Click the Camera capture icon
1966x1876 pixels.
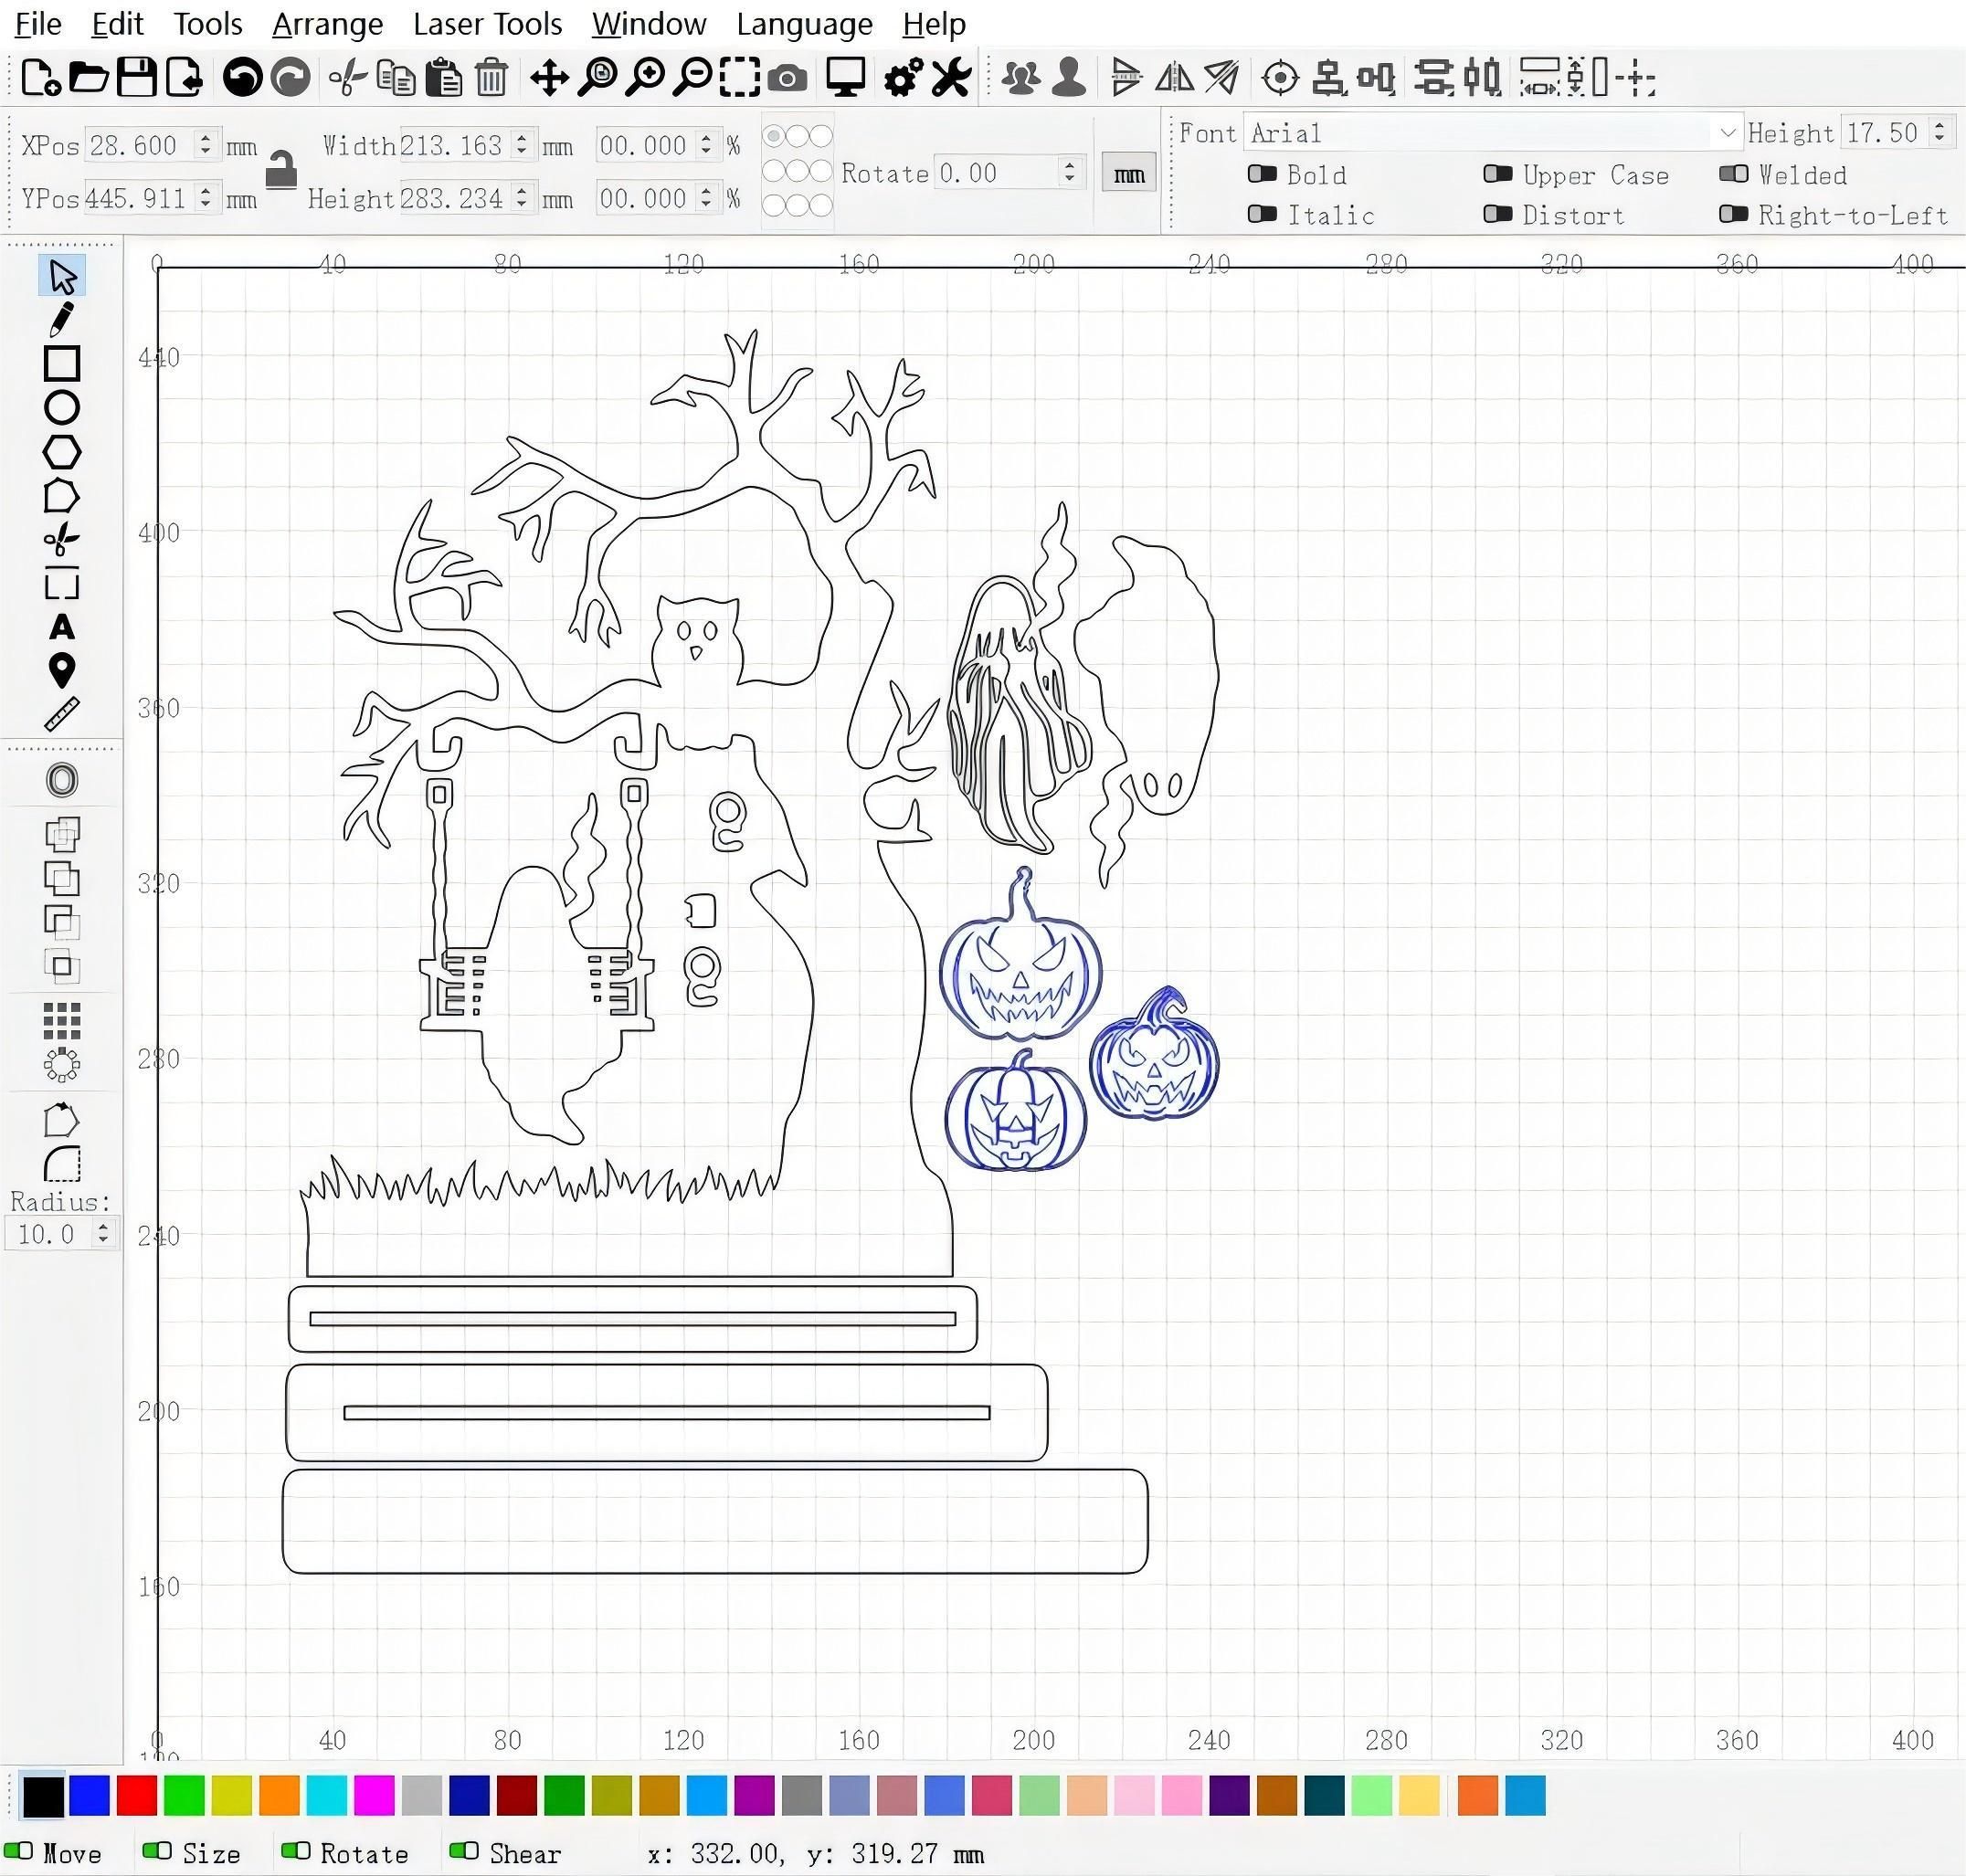(x=788, y=77)
